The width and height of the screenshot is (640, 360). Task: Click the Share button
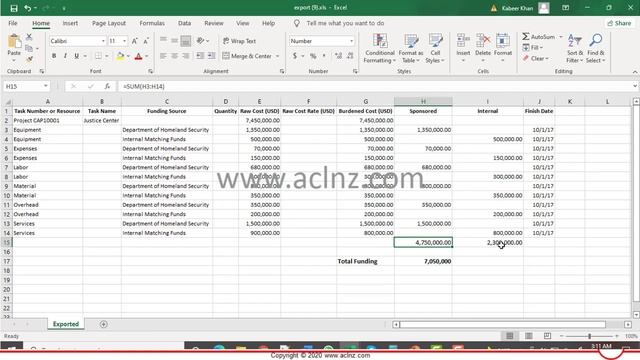tap(619, 23)
